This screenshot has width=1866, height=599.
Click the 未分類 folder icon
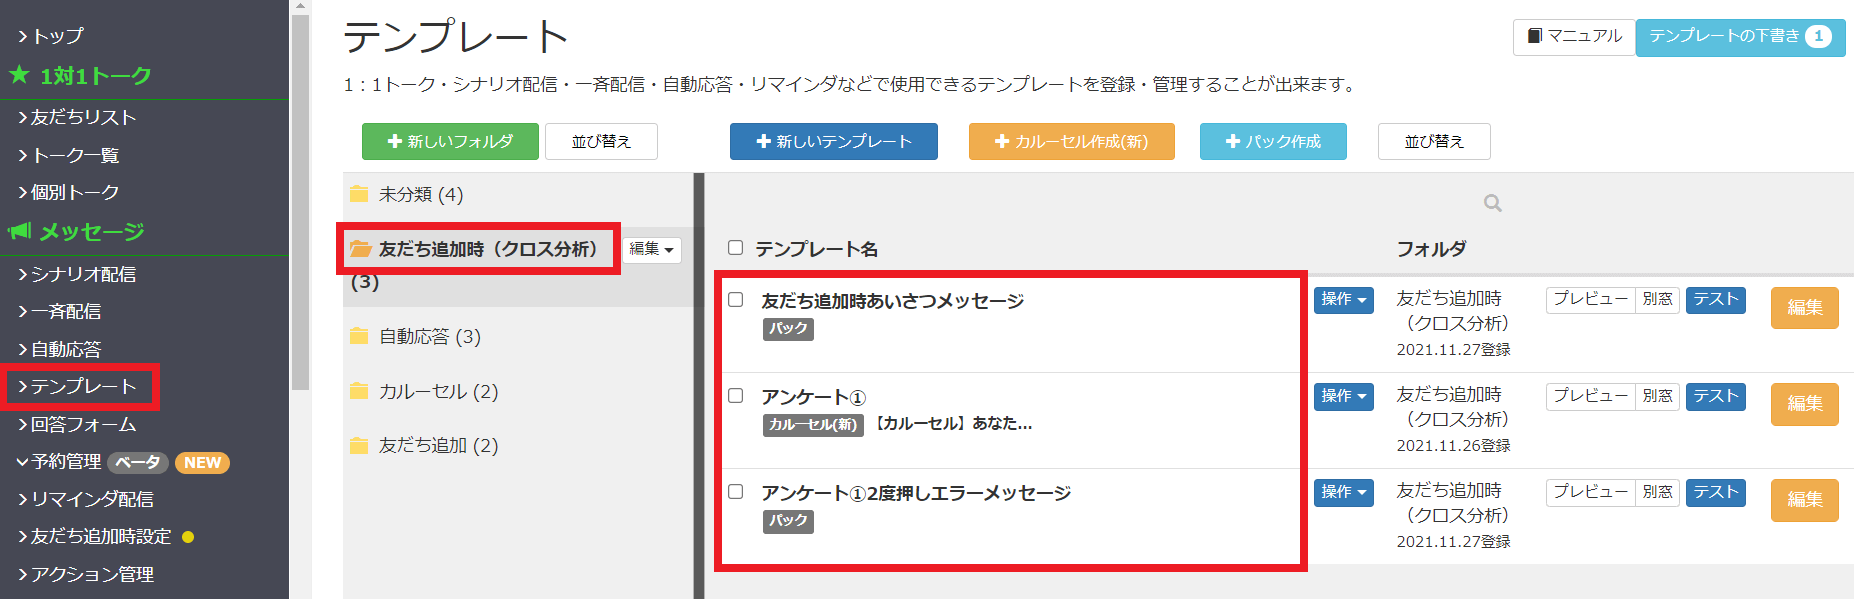tap(359, 194)
